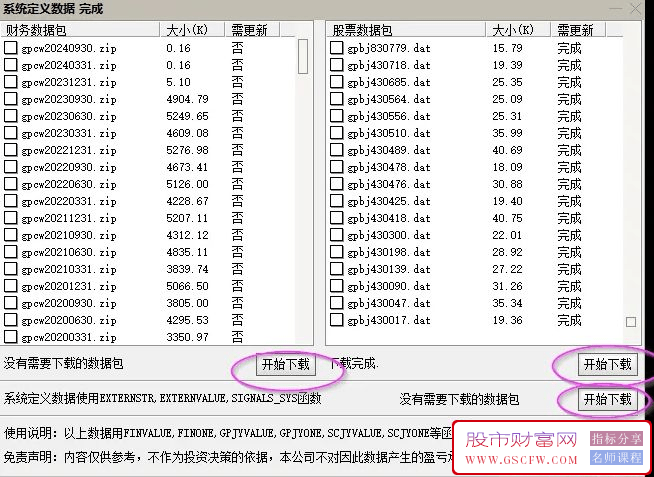Toggle checkbox for gpcw20221231.zip

pyautogui.click(x=11, y=150)
